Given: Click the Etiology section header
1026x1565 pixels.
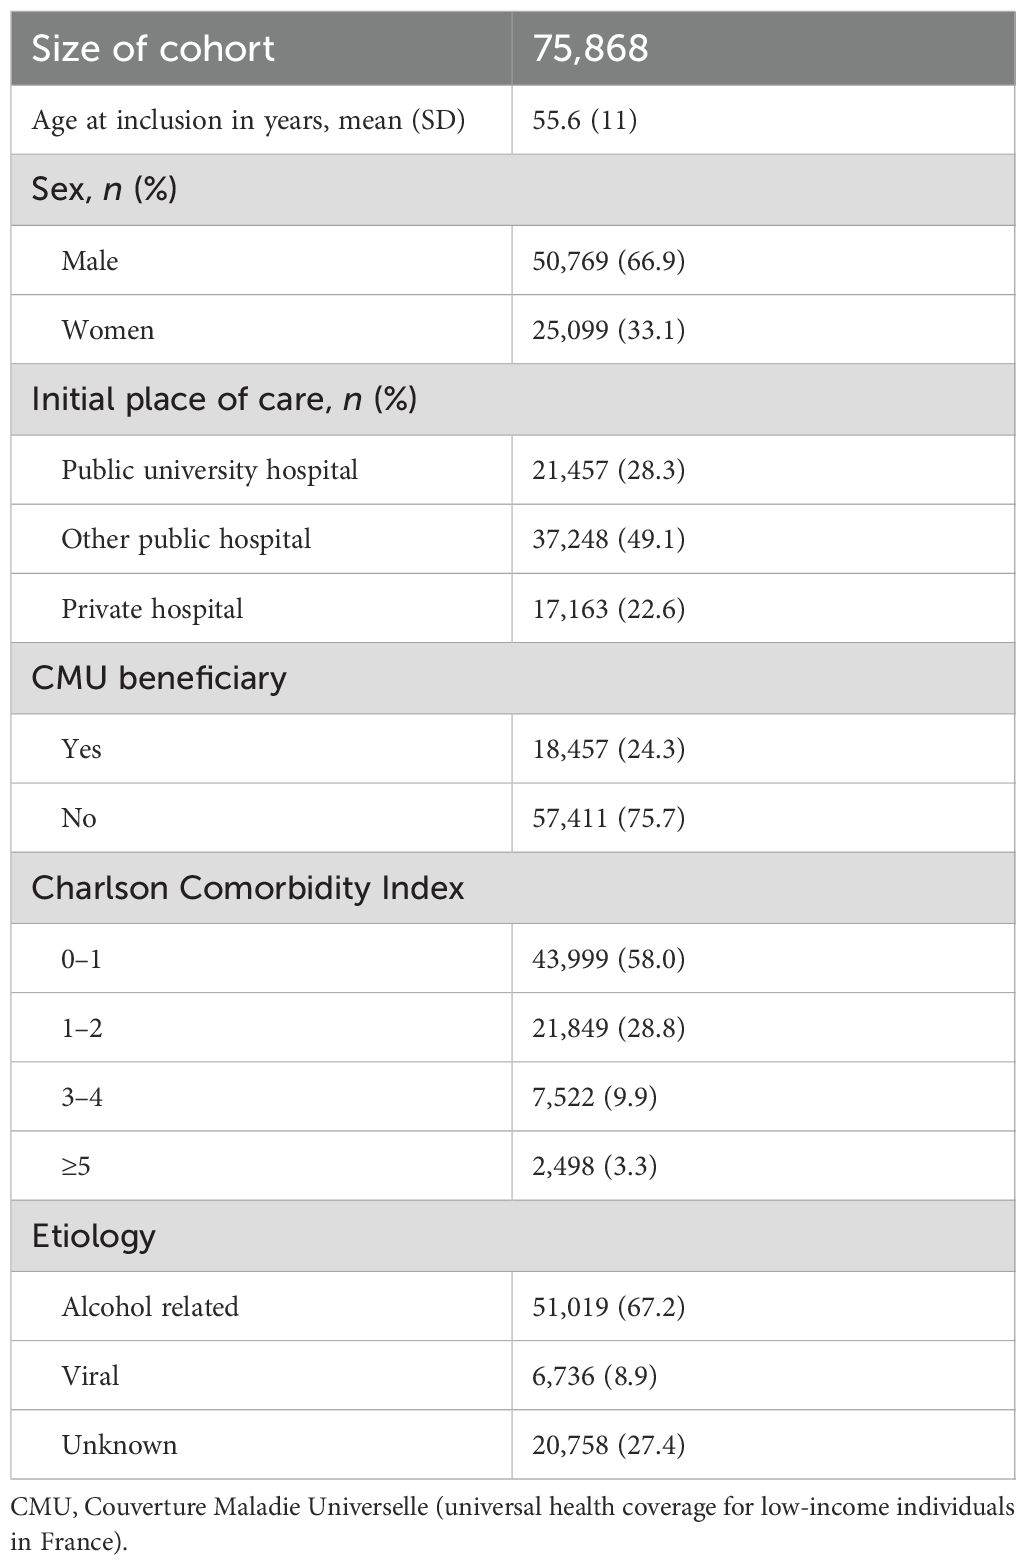Looking at the screenshot, I should 93,1236.
